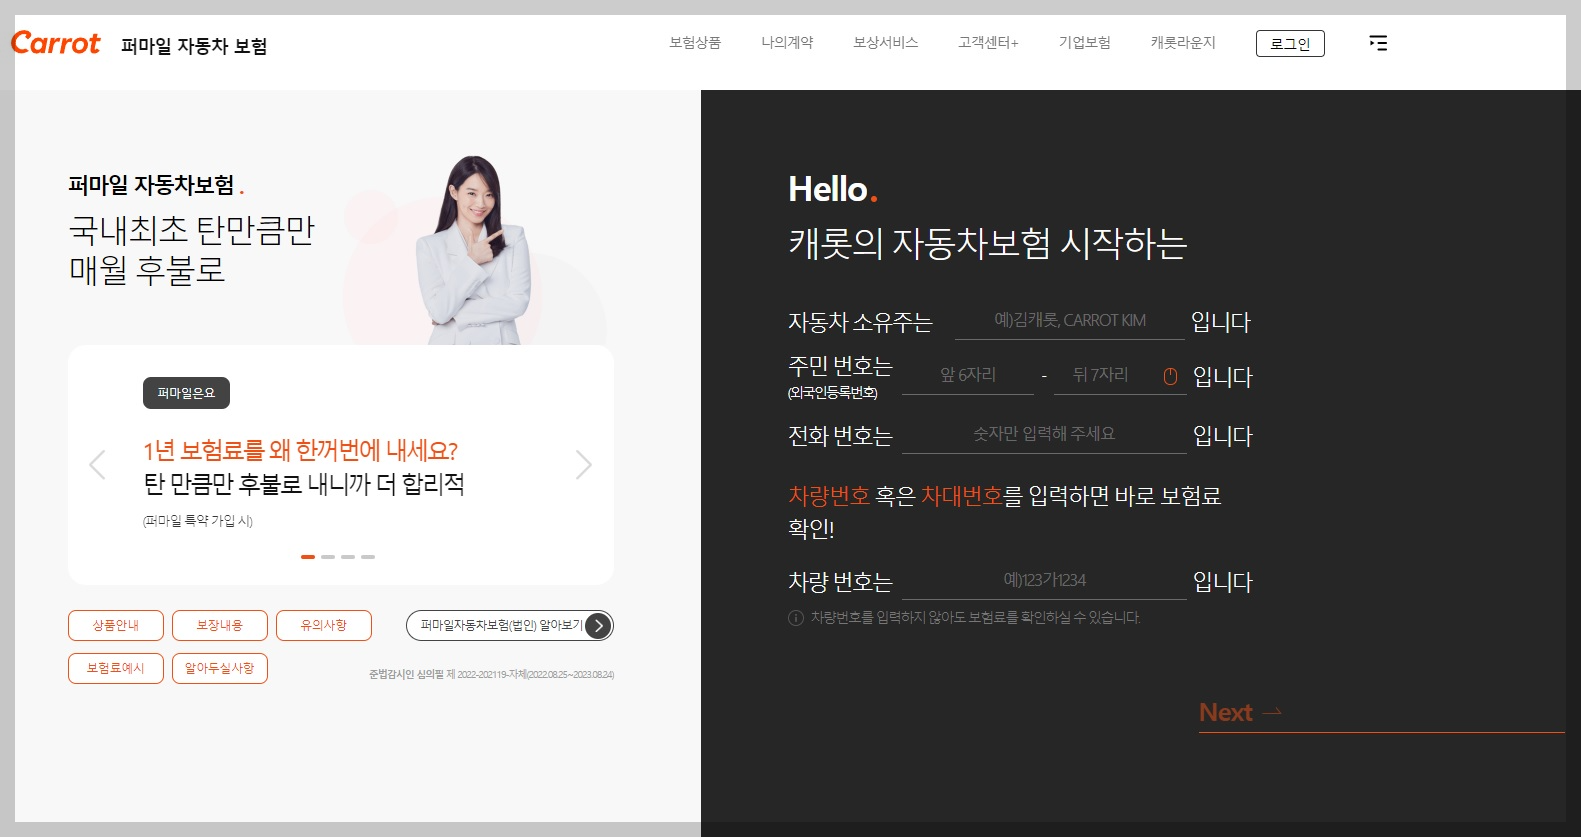
Task: Click the 상품안내 button
Action: click(x=116, y=625)
